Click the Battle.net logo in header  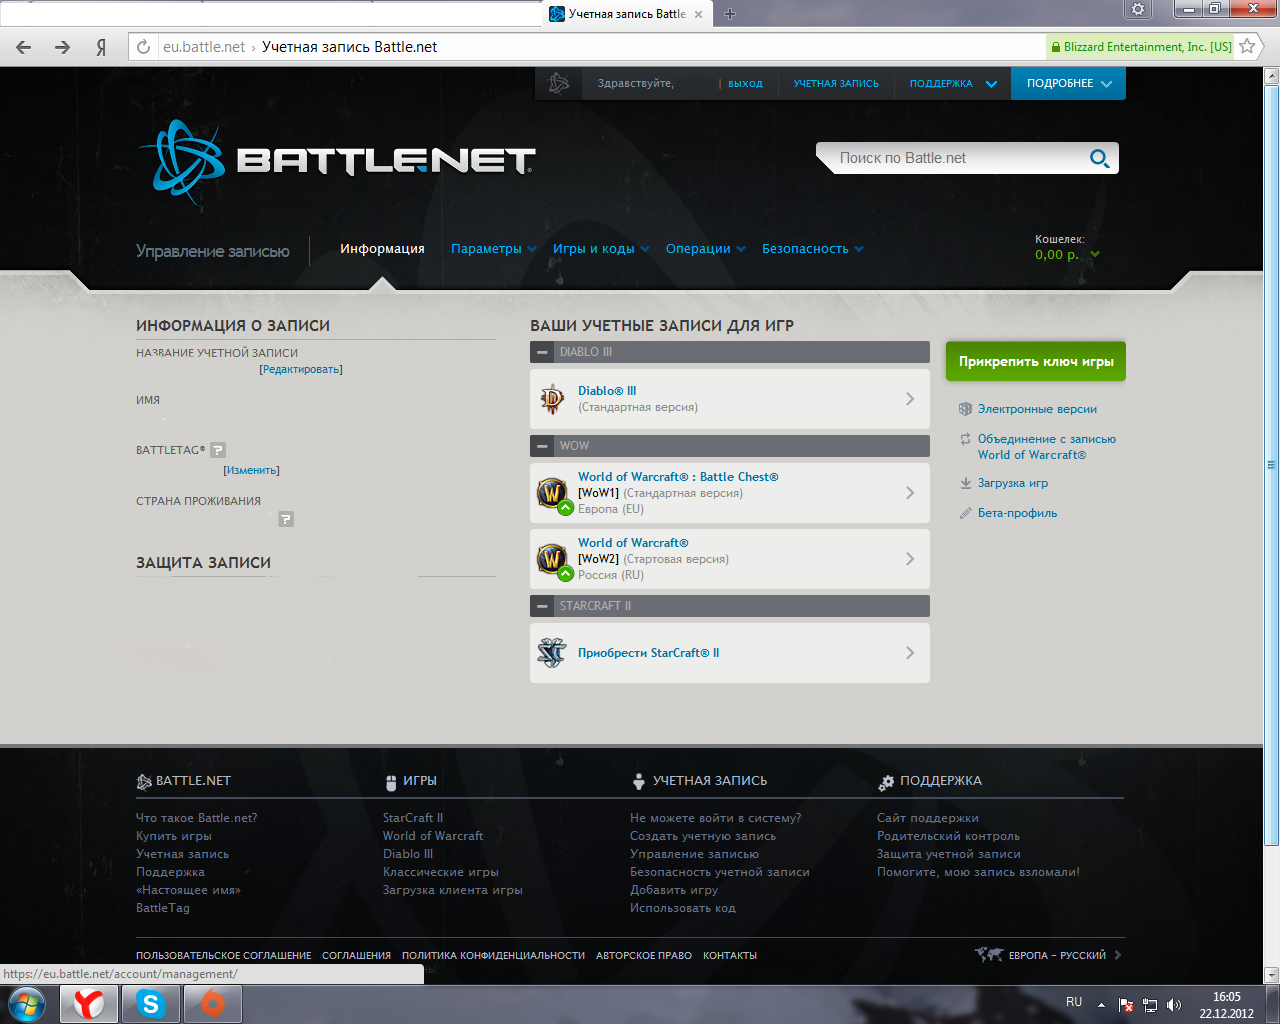(336, 161)
